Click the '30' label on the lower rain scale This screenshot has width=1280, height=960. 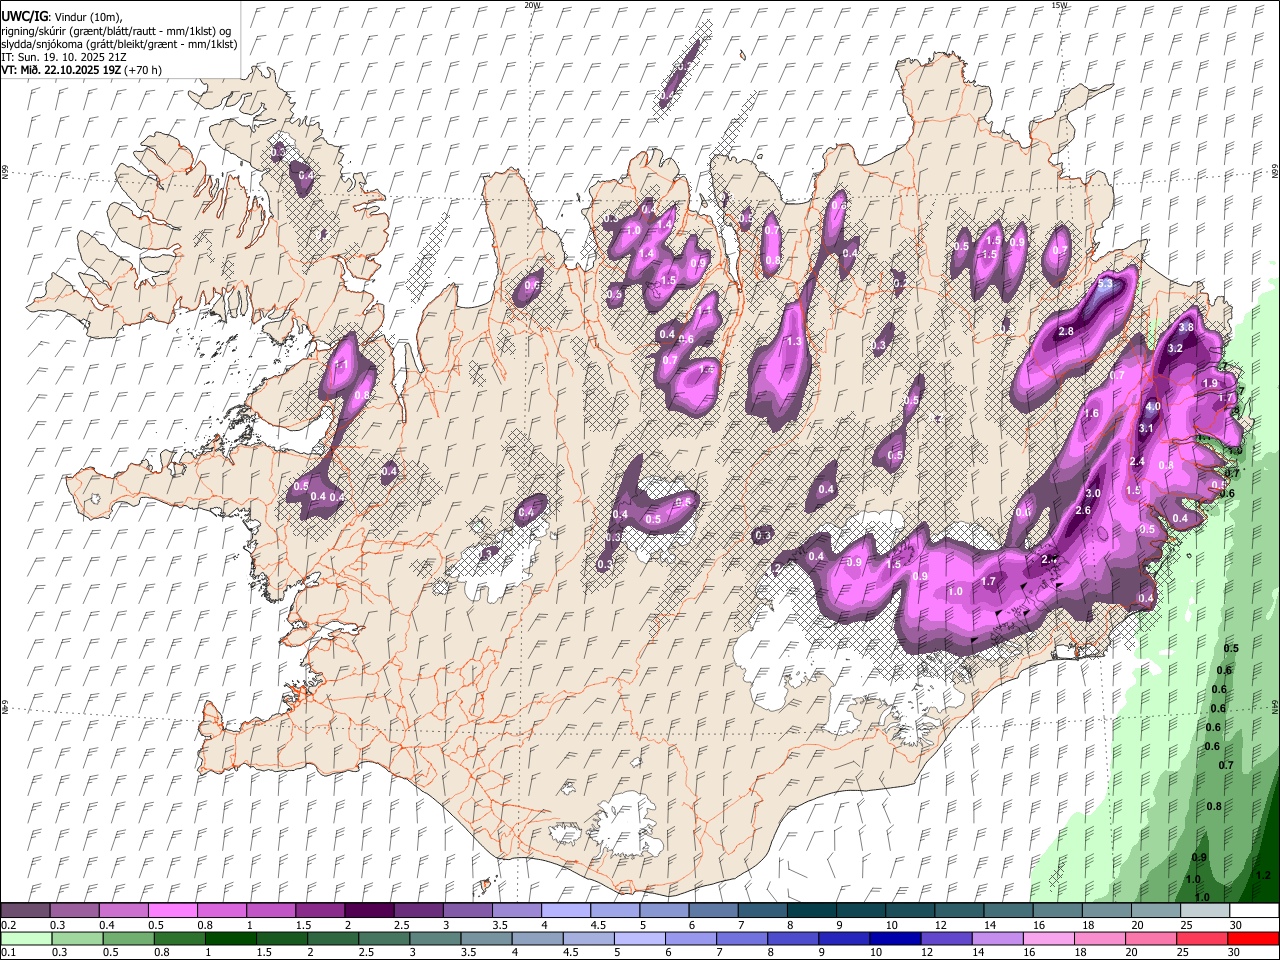[1235, 952]
